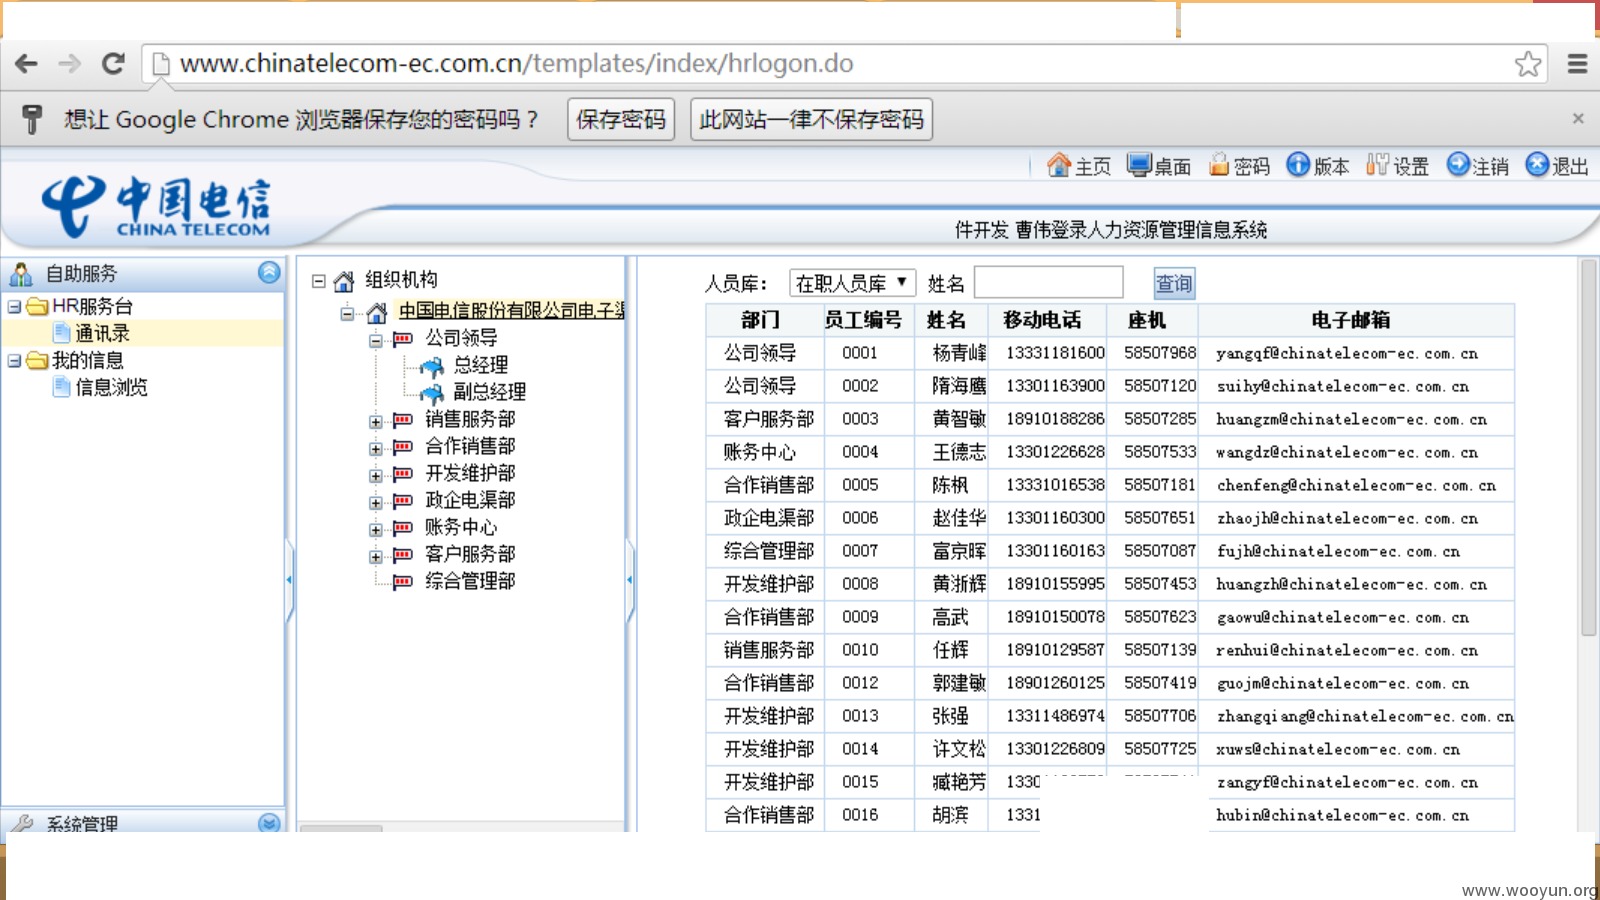Open 信息浏览 in the sidebar tree
Image resolution: width=1600 pixels, height=900 pixels.
click(111, 387)
